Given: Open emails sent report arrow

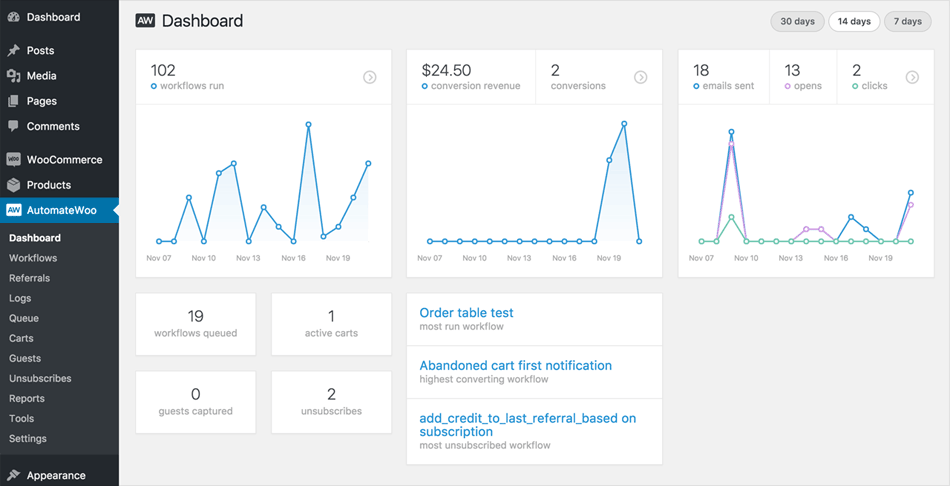Looking at the screenshot, I should [912, 77].
